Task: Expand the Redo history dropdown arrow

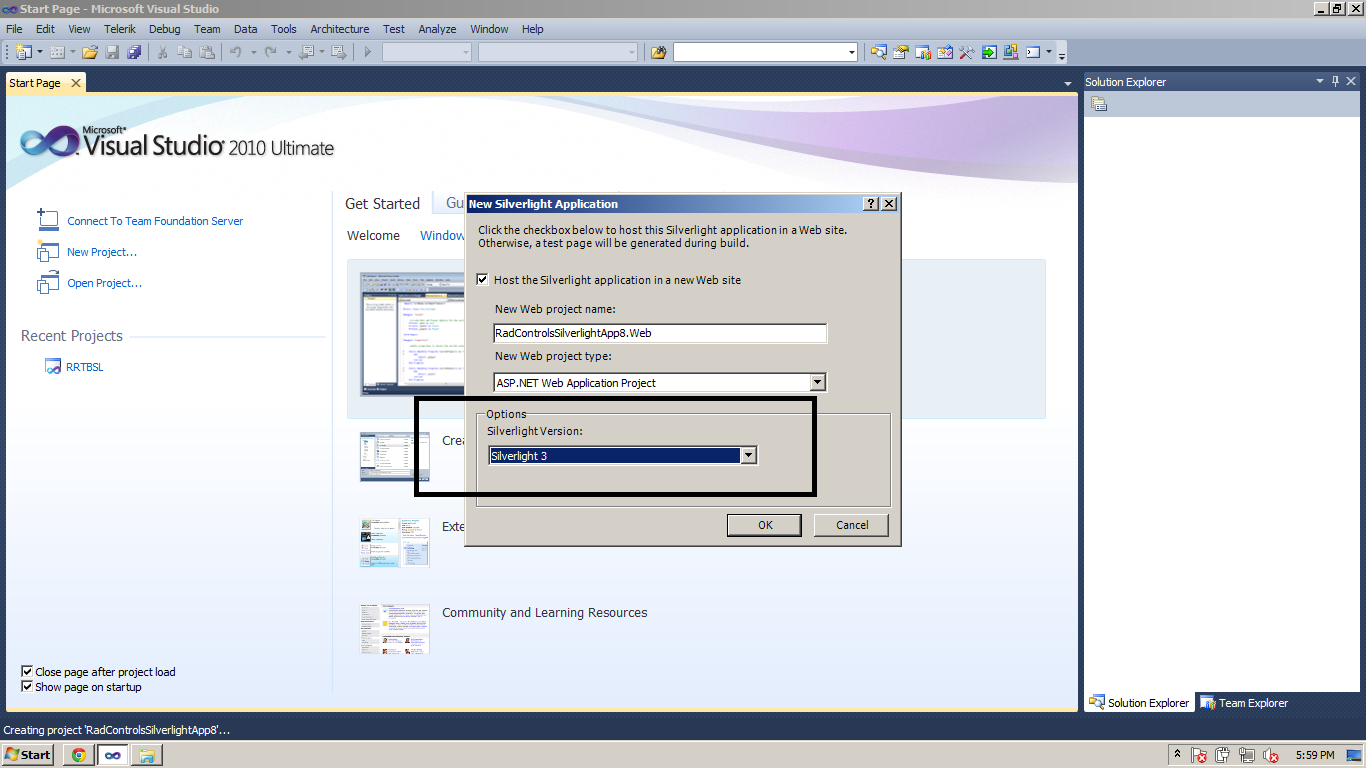Action: click(x=288, y=52)
